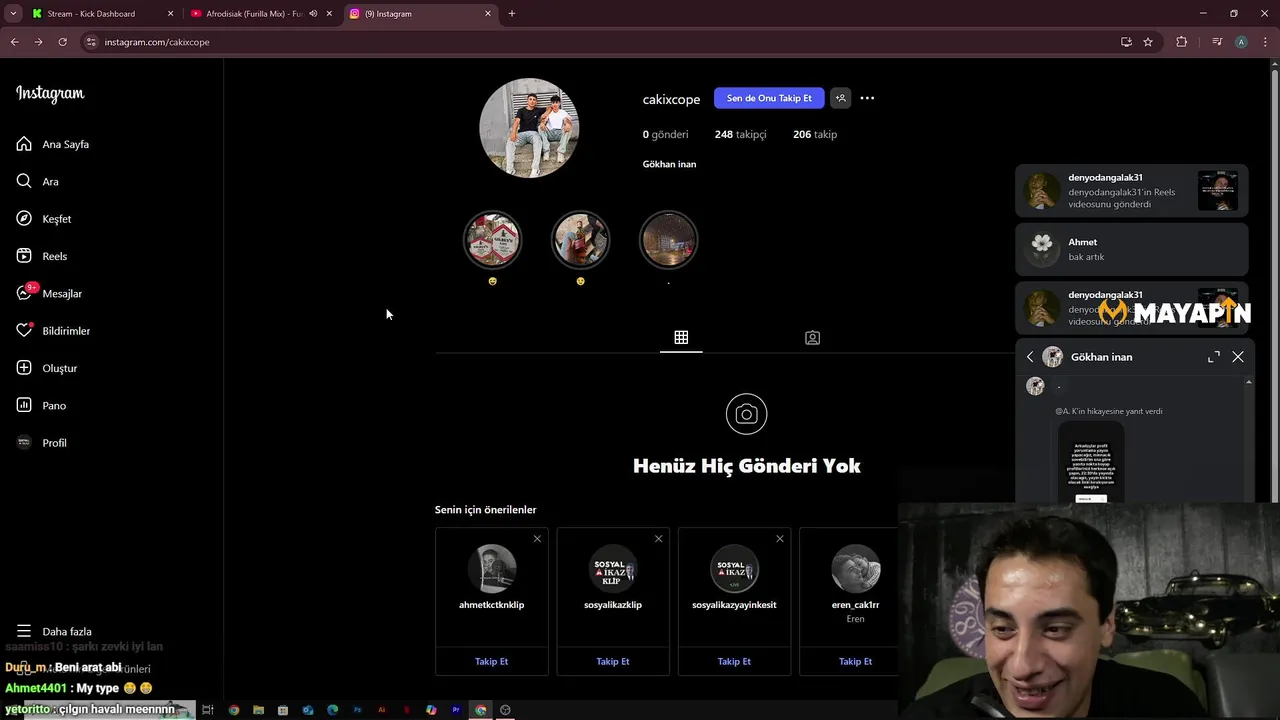The height and width of the screenshot is (720, 1280).
Task: Open sosyalikazklip suggested profile avatar
Action: [x=613, y=569]
